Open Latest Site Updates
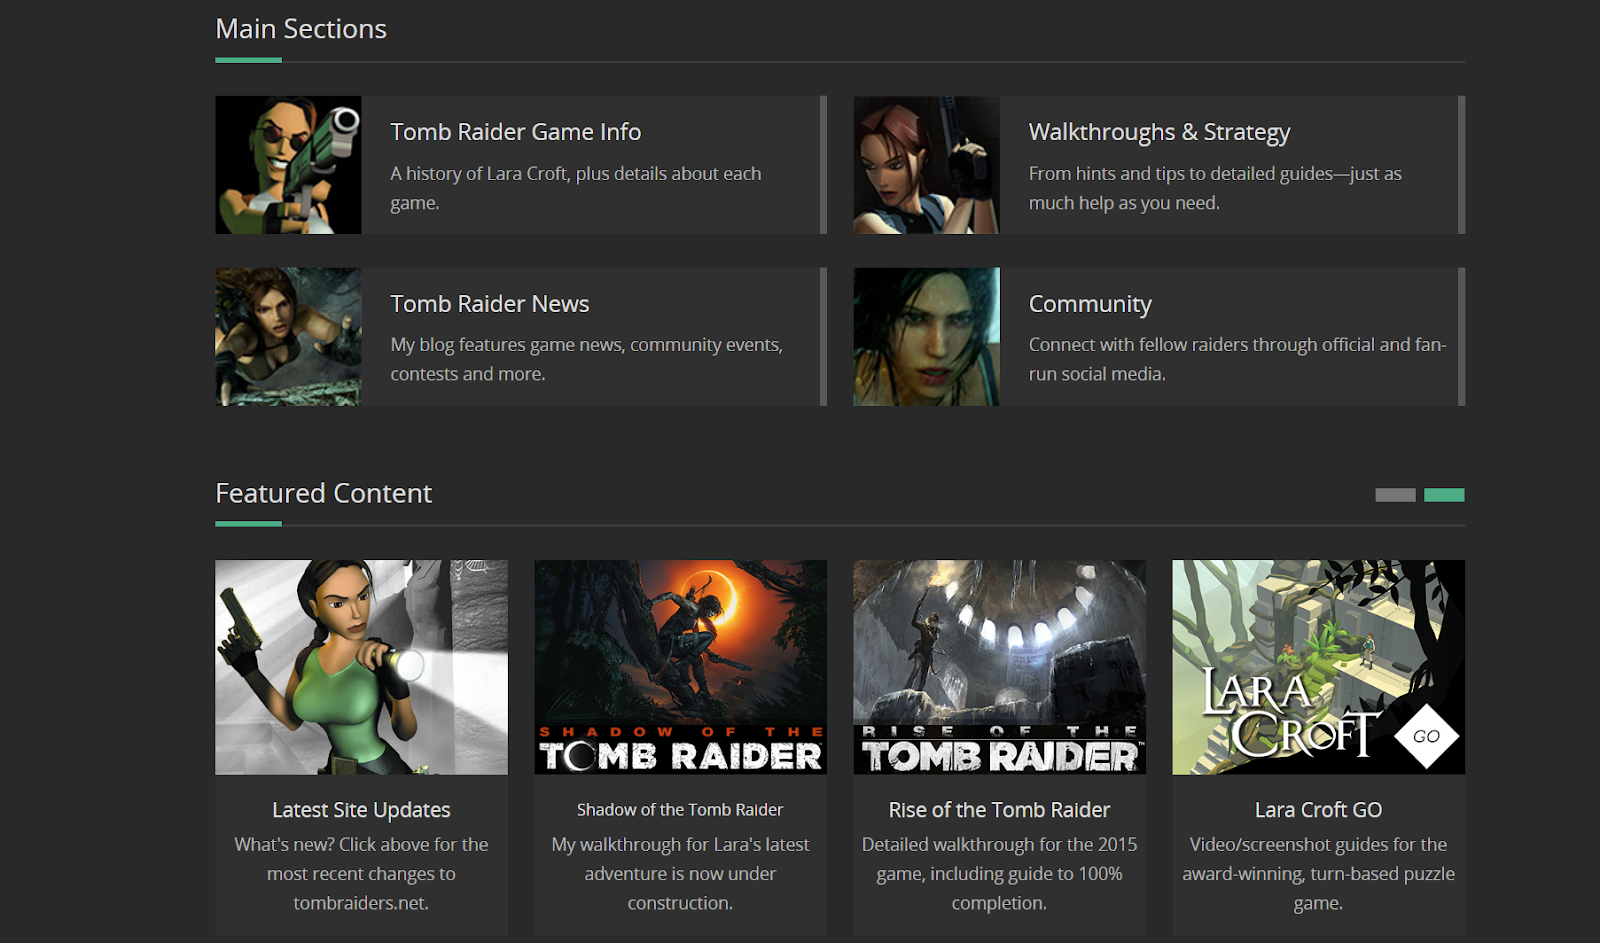Screen dimensions: 1600x943 pos(361,809)
